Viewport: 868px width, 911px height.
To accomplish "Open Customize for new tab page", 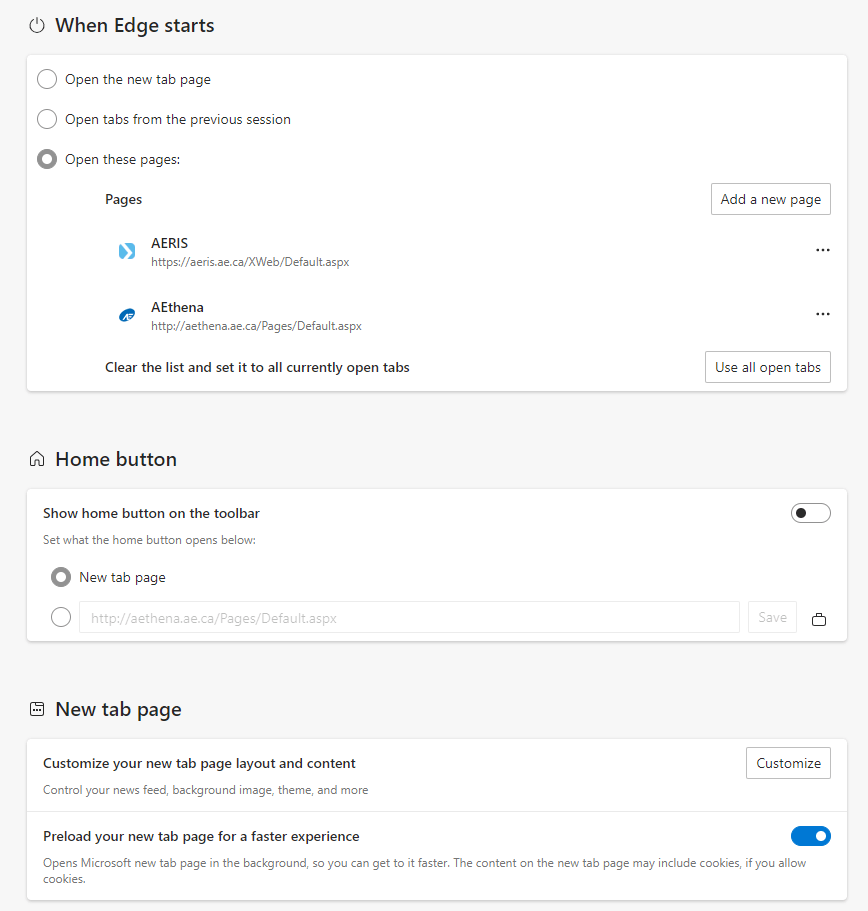I will tap(788, 763).
